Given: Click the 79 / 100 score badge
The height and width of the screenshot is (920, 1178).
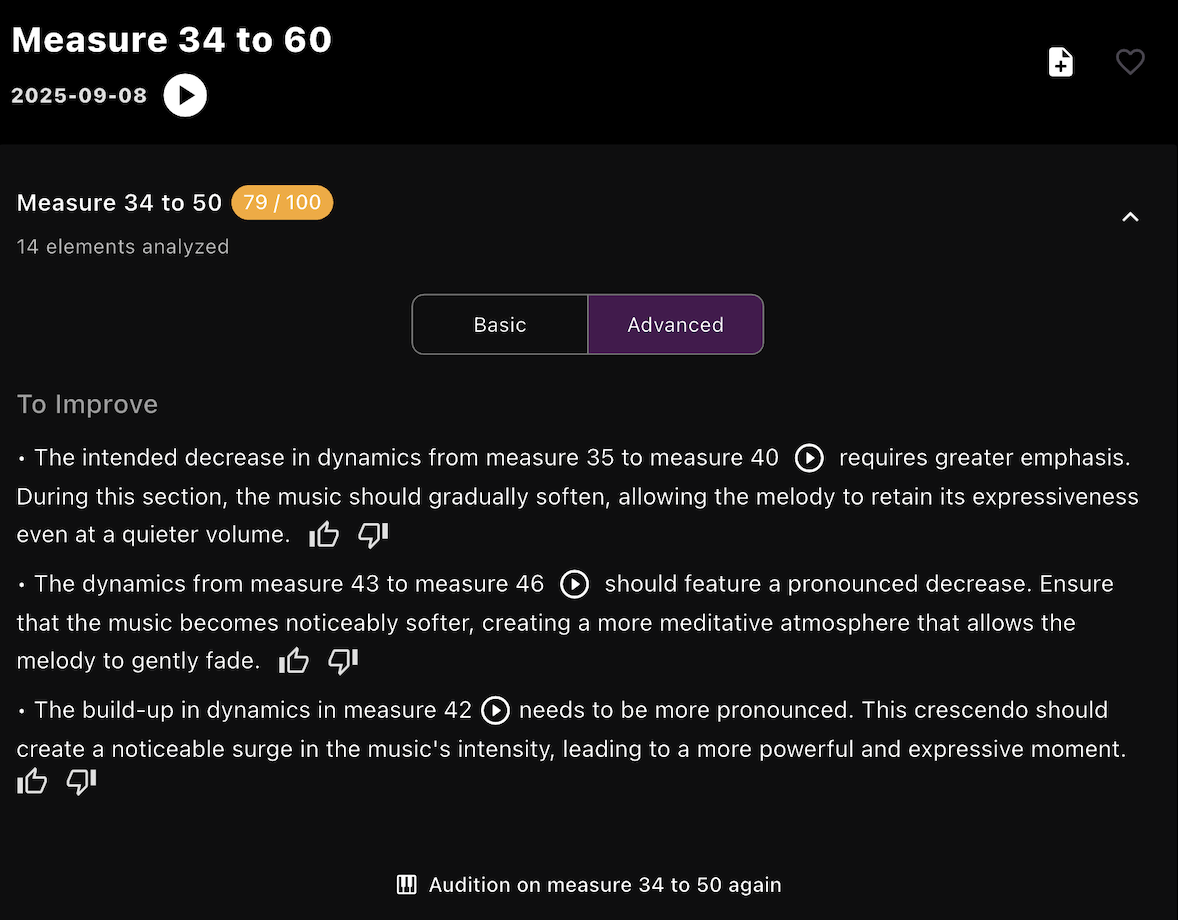Looking at the screenshot, I should (282, 203).
